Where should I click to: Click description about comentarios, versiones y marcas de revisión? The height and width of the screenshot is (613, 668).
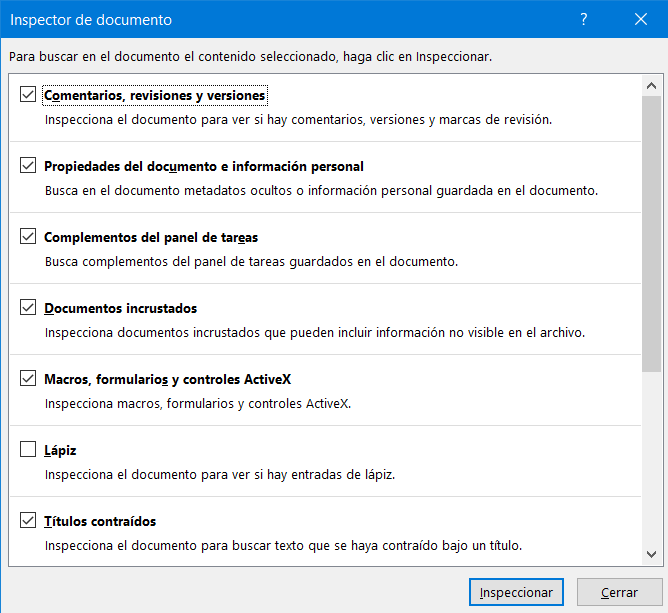click(x=298, y=120)
